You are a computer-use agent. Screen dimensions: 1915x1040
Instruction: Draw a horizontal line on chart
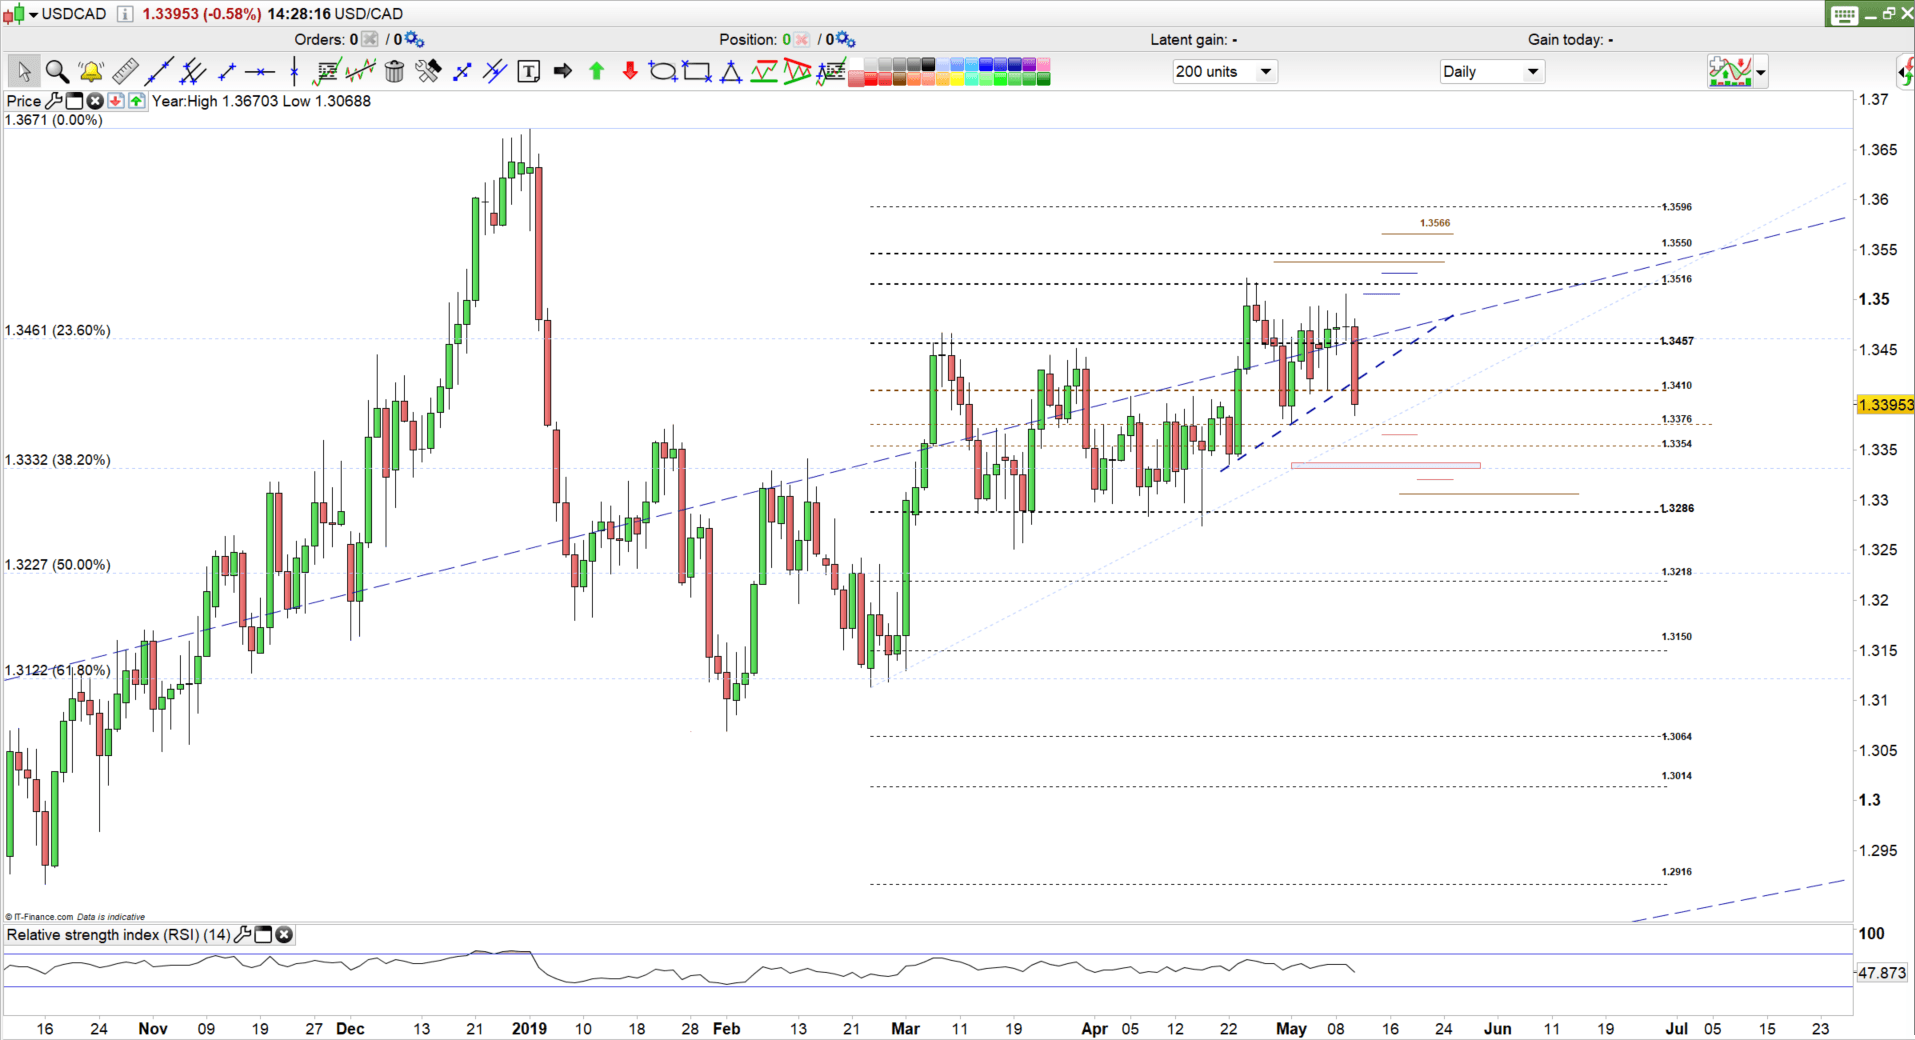pyautogui.click(x=260, y=71)
